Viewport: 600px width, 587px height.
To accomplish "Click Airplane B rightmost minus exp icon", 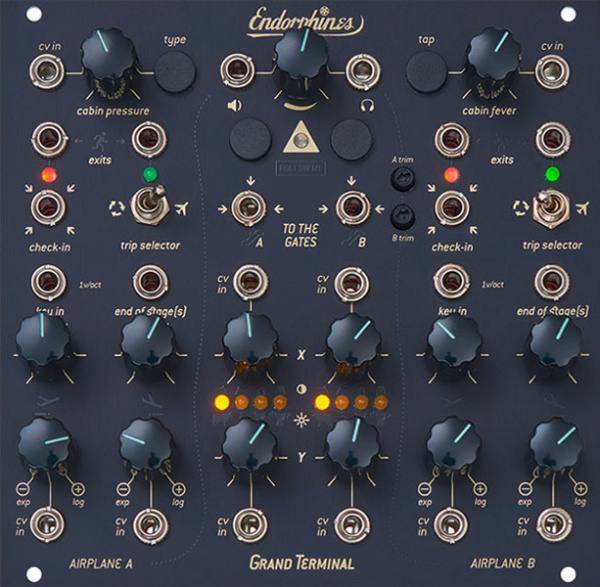I will click(x=525, y=489).
